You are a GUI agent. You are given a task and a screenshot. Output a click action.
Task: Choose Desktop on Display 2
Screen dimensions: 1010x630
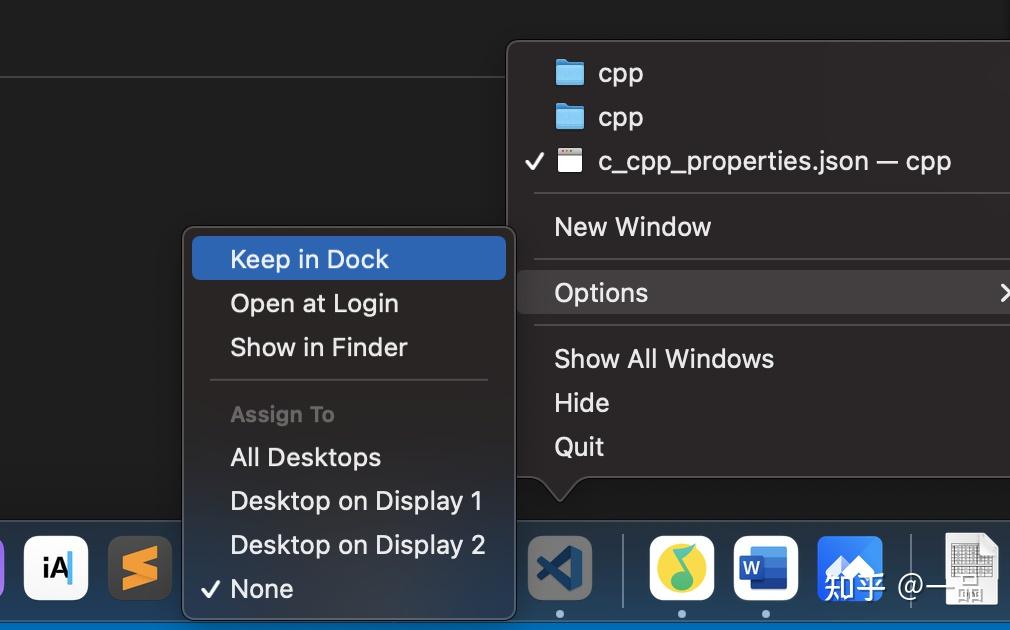point(357,545)
